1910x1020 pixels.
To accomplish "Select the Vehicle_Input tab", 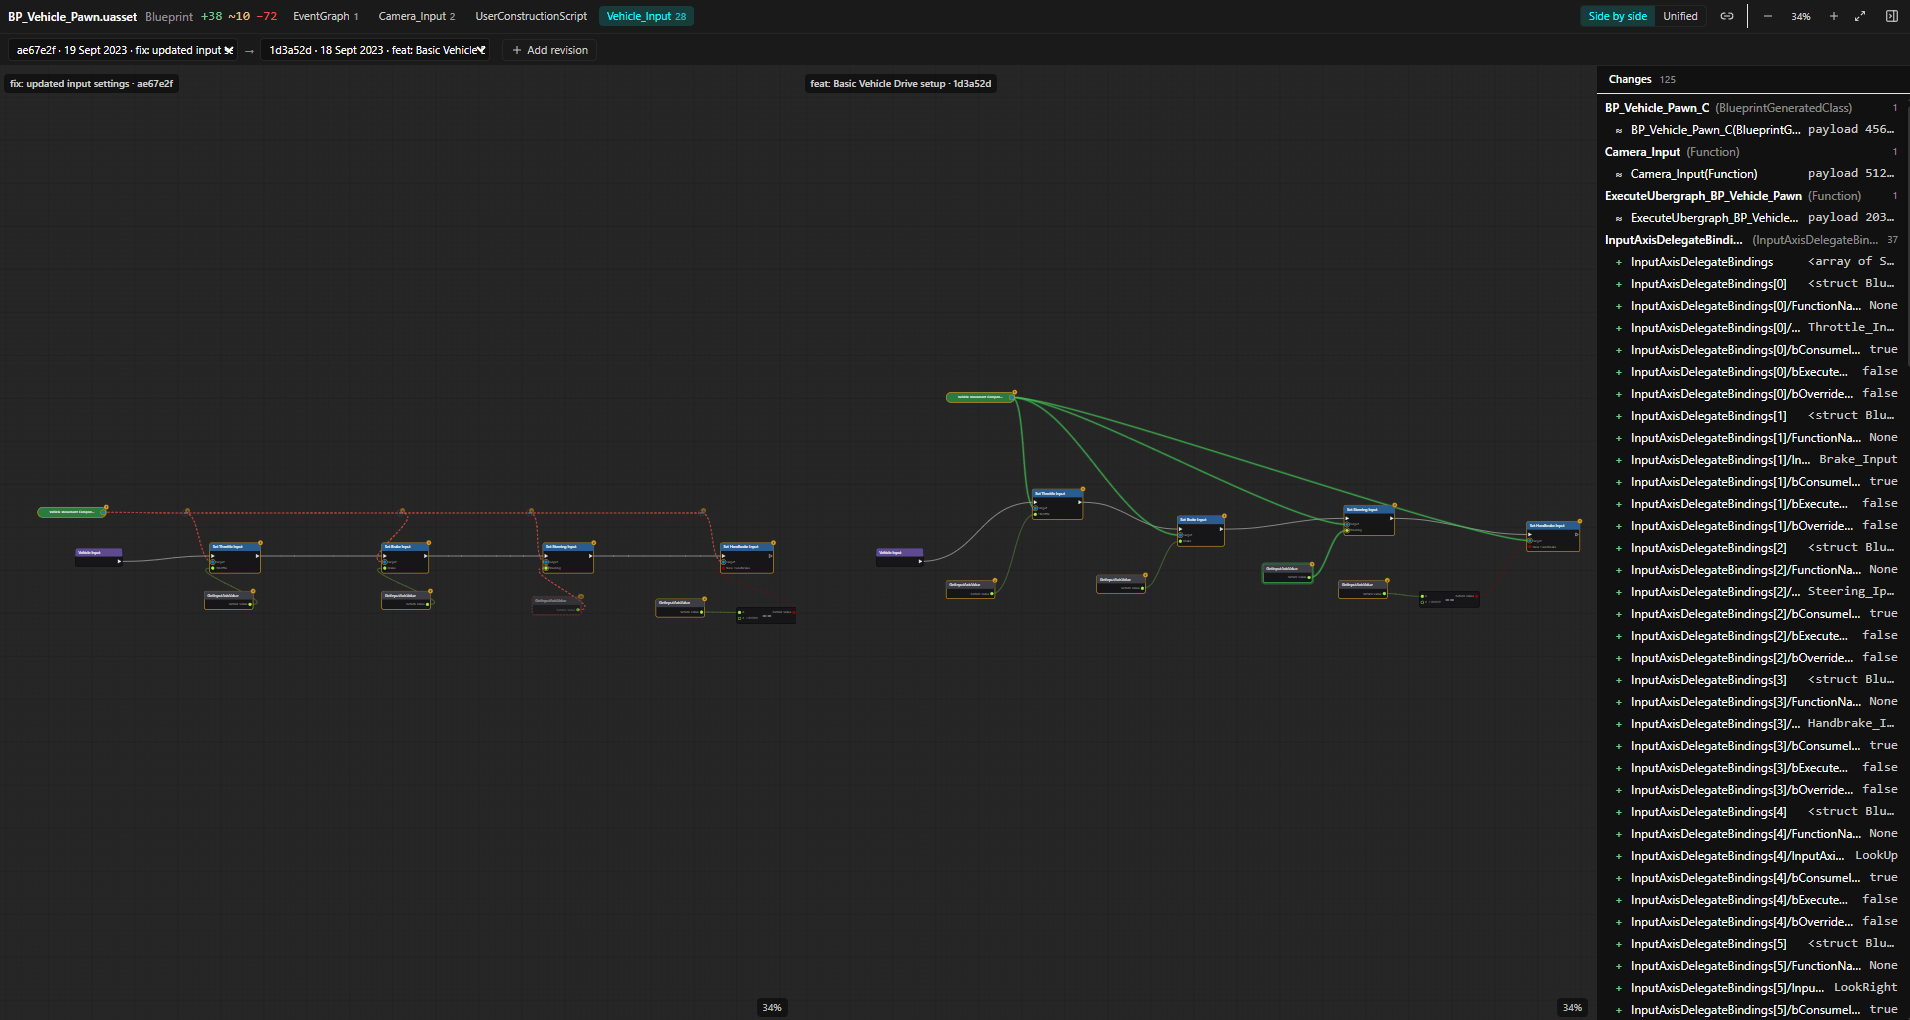I will click(x=646, y=16).
